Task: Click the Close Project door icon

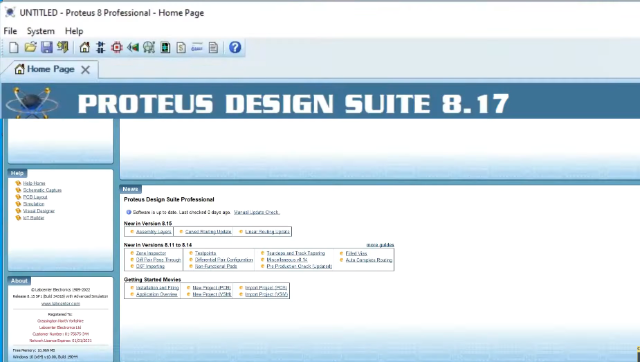Action: pyautogui.click(x=63, y=47)
